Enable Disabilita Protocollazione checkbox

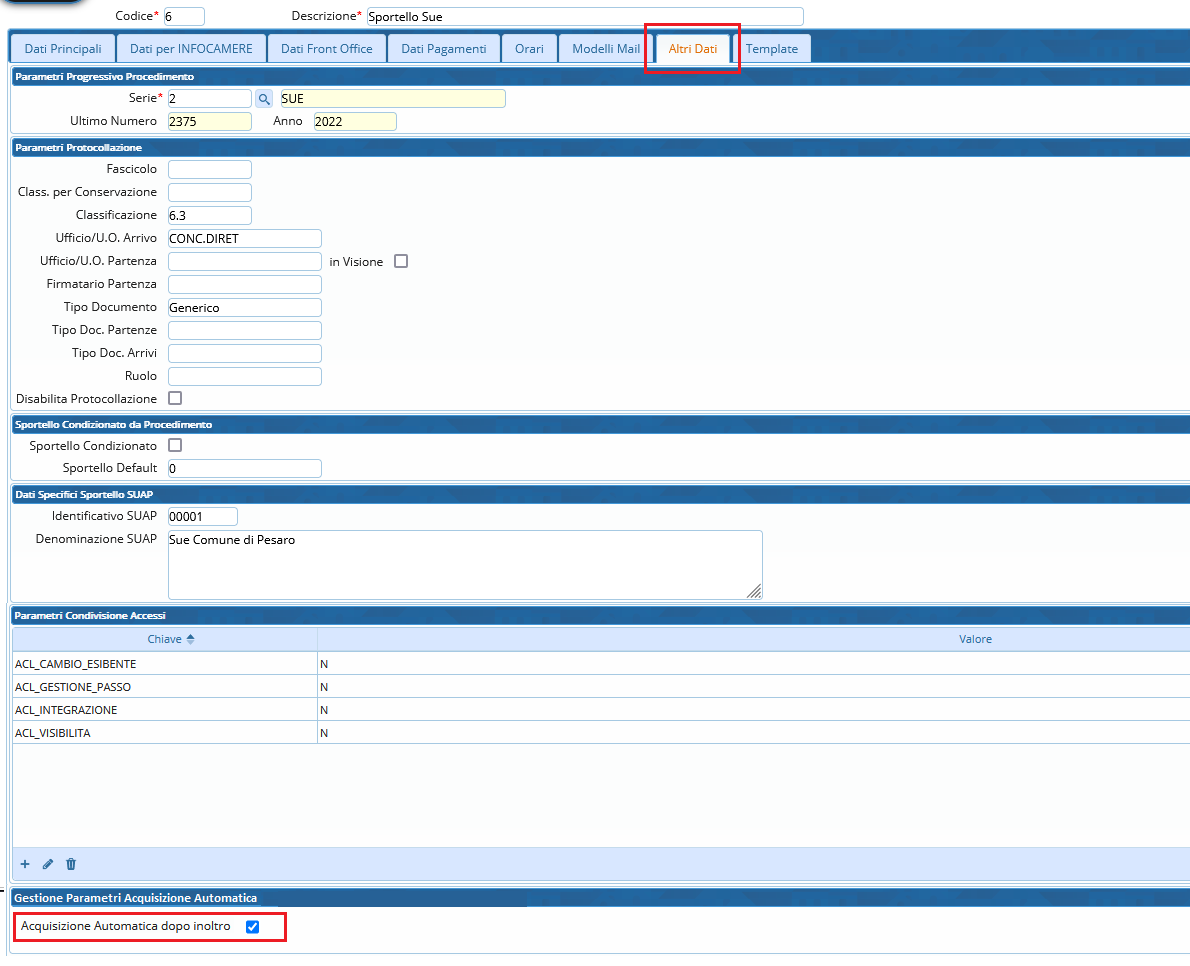pos(175,398)
